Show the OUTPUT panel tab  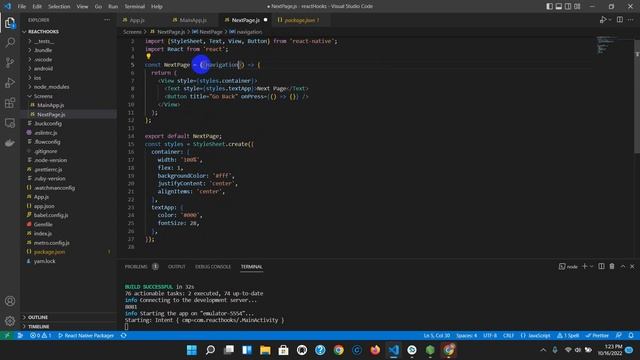[176, 267]
